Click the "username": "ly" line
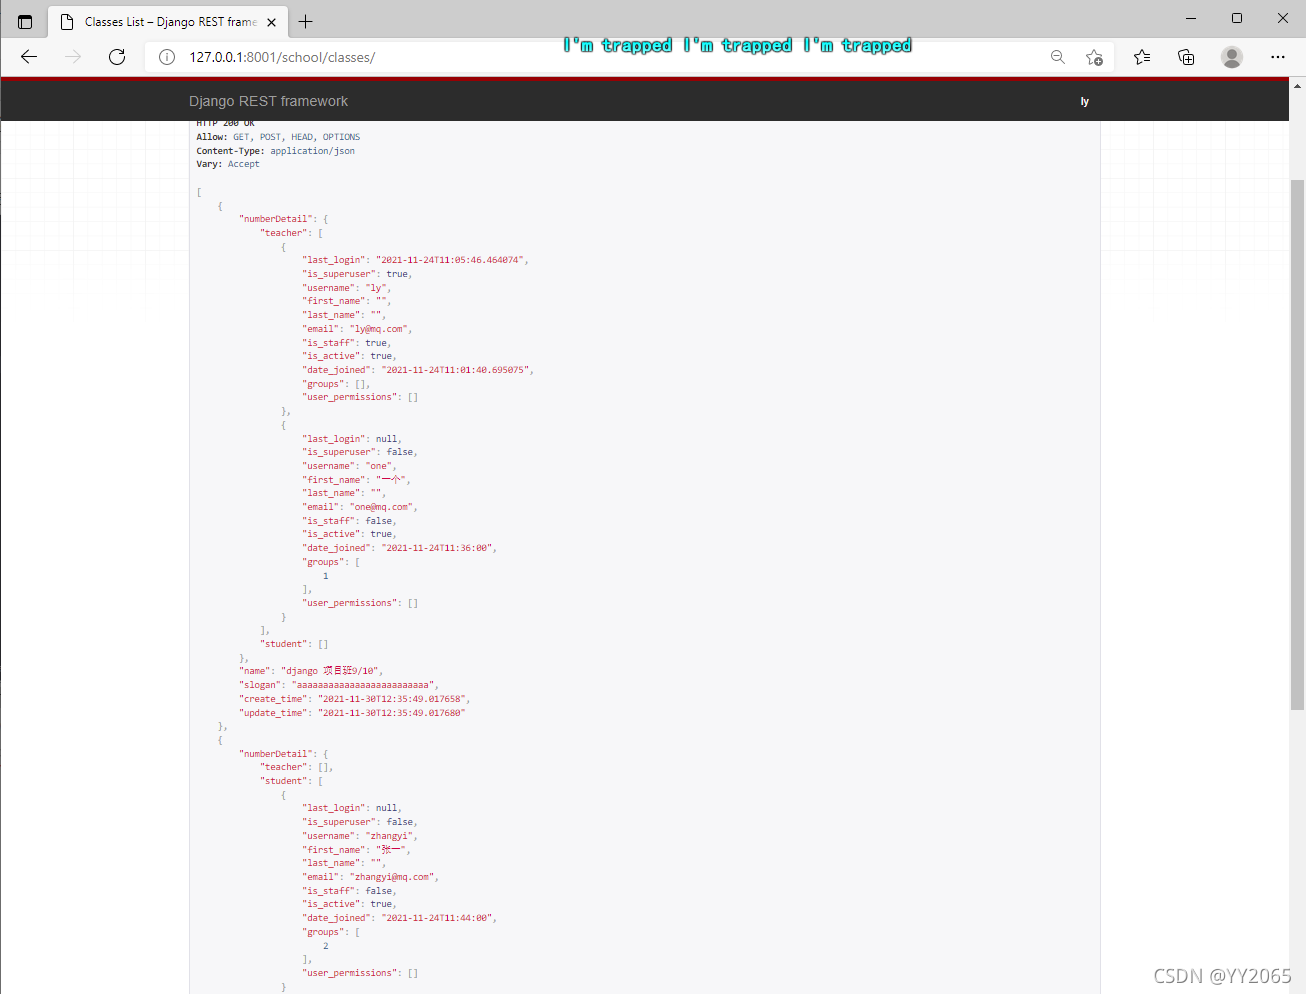 pos(347,287)
